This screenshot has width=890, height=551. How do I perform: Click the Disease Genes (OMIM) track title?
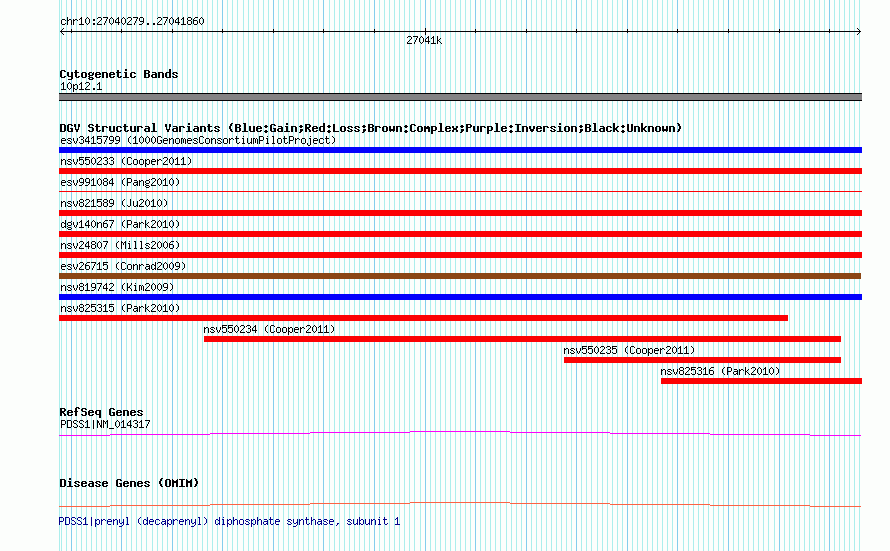click(x=129, y=483)
